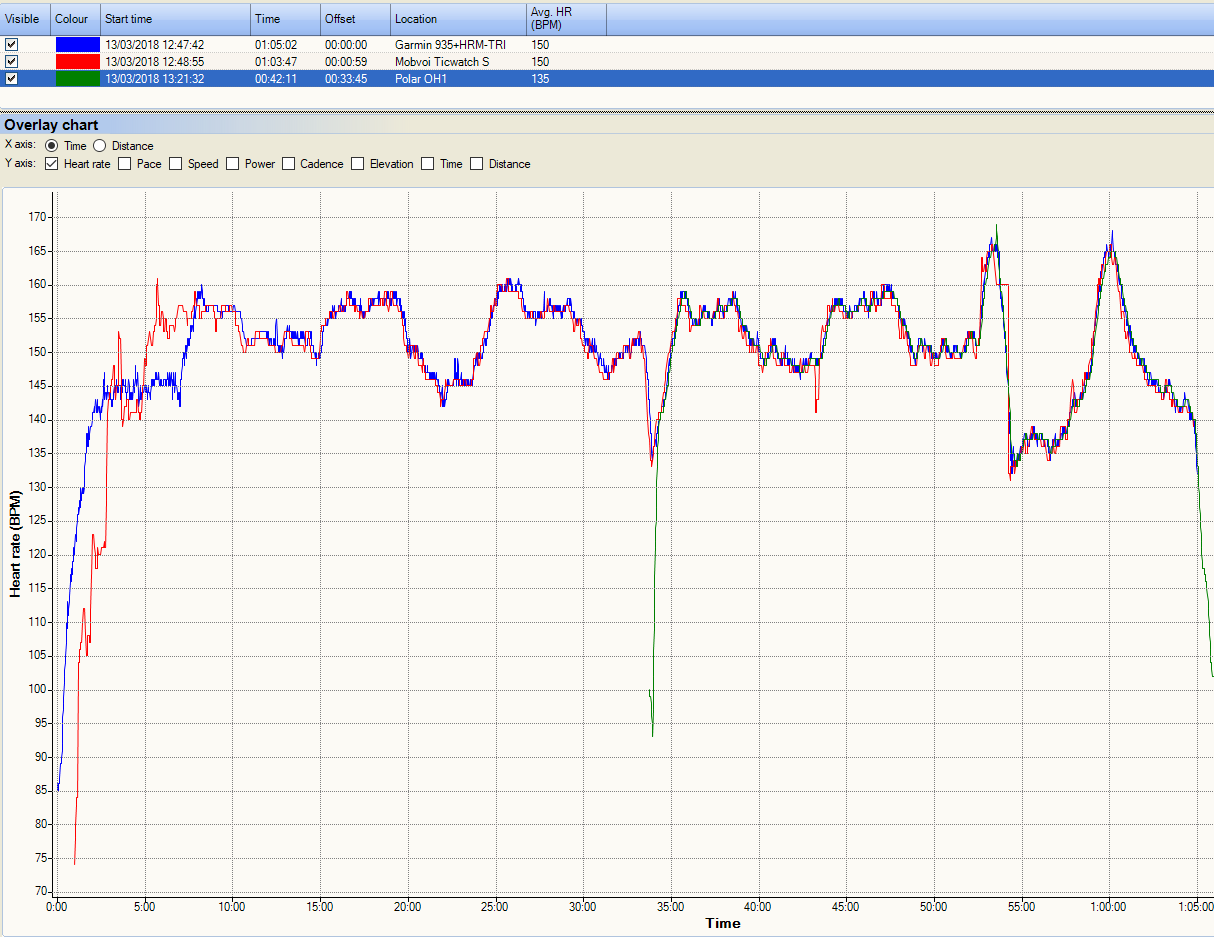Sort by Offset column header

(355, 19)
